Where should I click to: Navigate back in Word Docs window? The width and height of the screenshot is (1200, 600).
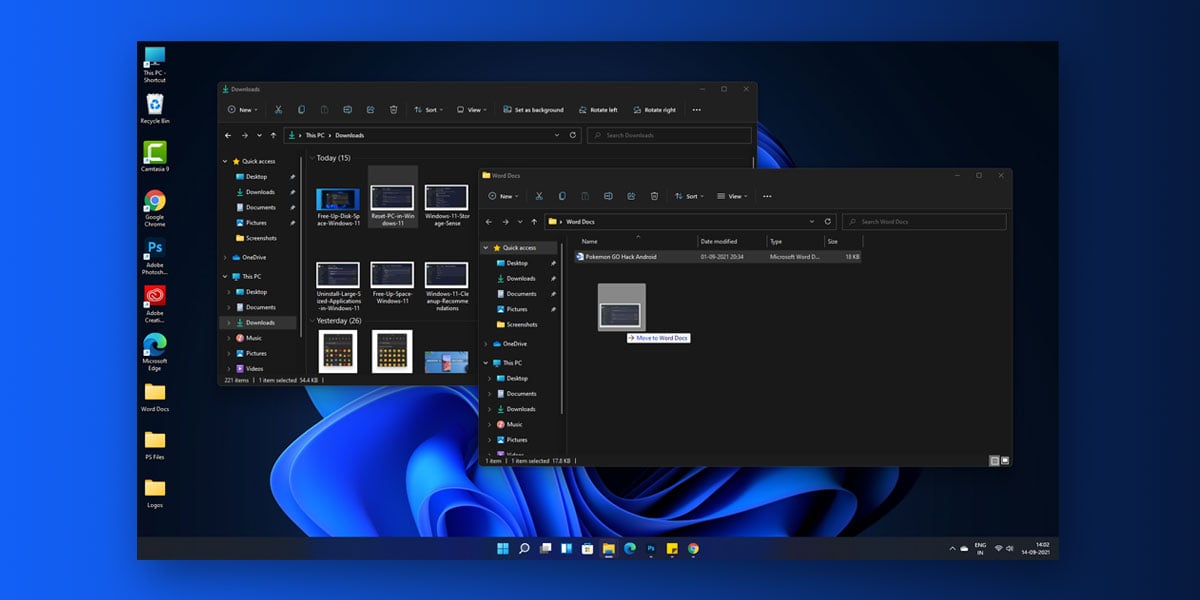(x=489, y=222)
